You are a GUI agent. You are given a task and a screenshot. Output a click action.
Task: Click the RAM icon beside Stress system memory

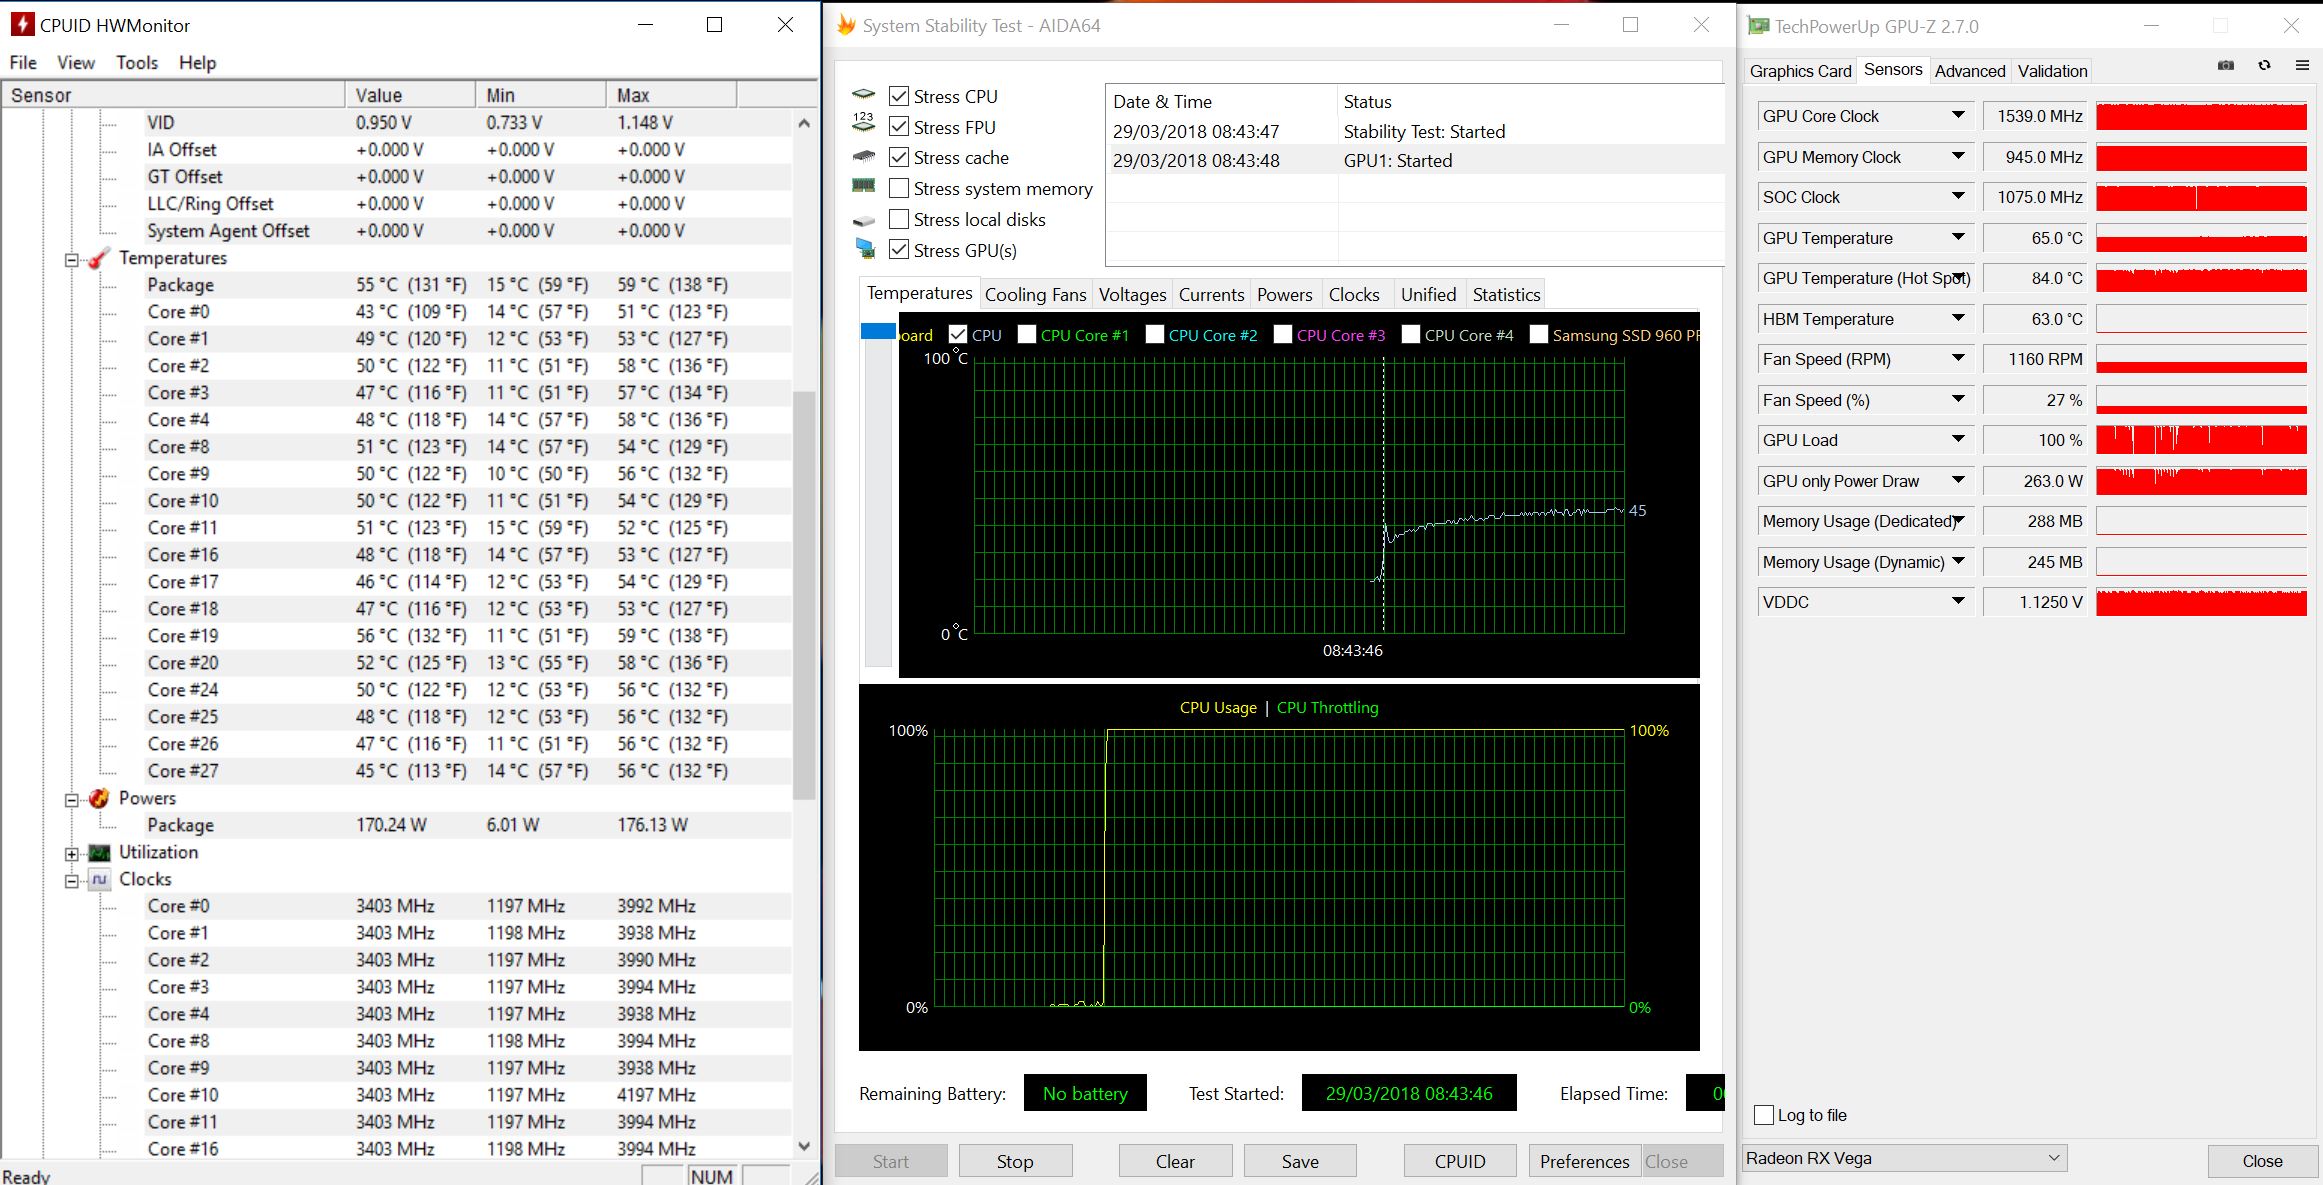(864, 187)
